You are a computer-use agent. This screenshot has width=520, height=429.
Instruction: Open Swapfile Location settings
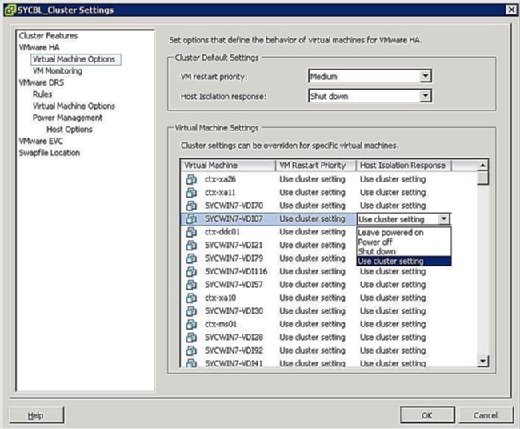(49, 153)
